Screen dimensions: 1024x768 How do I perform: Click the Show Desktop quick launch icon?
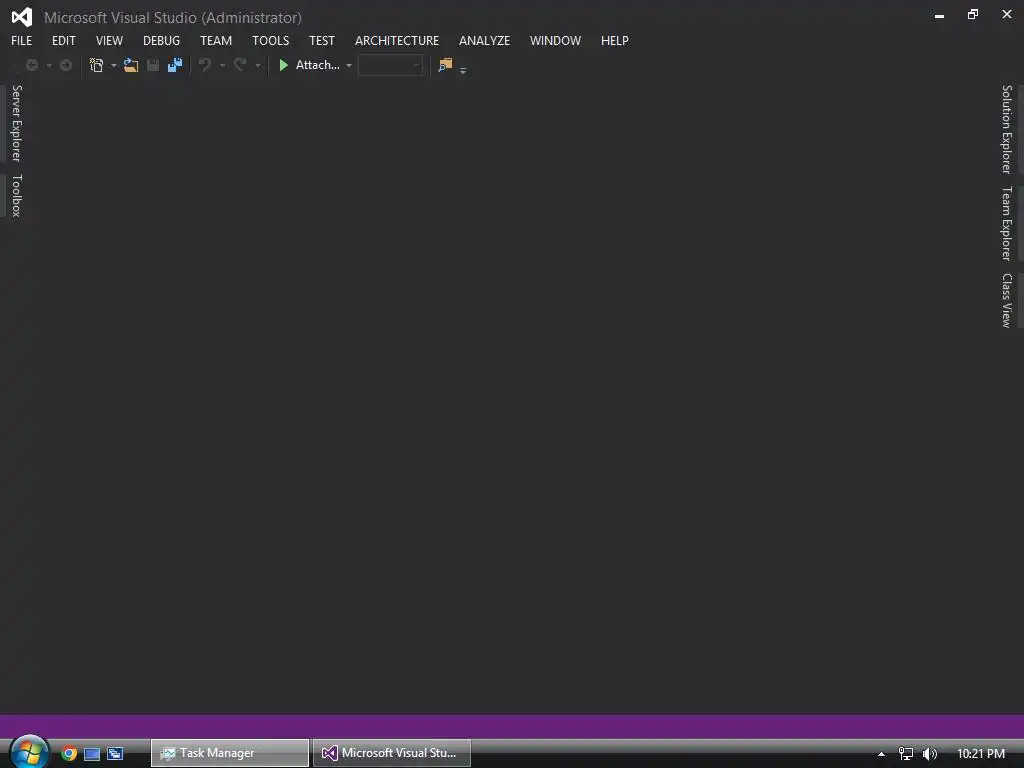[92, 754]
